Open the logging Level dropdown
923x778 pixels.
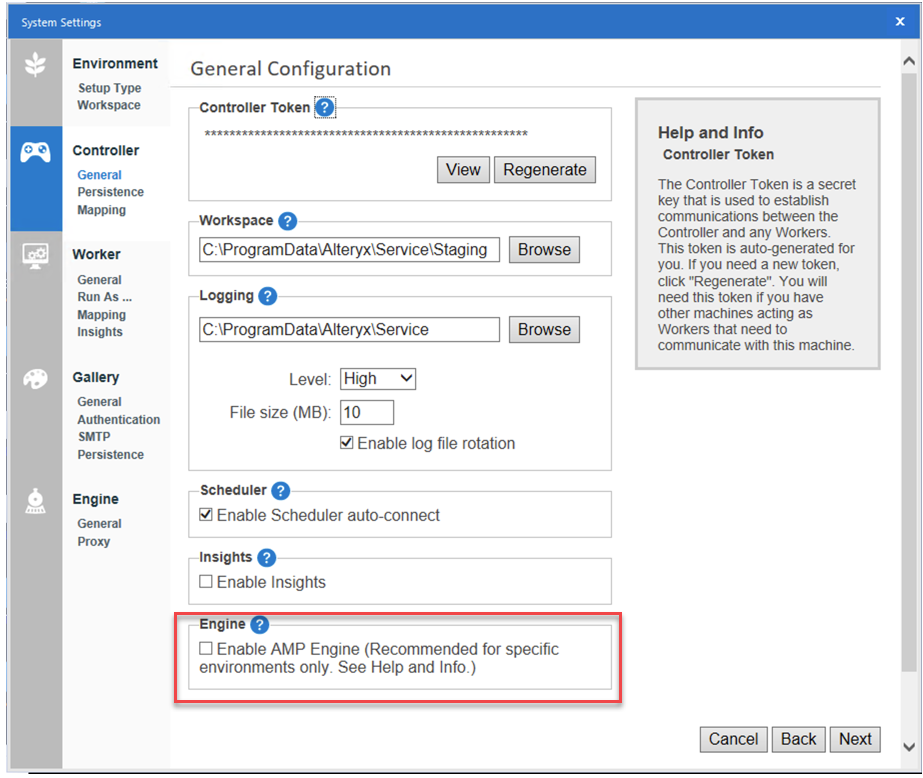pos(378,378)
